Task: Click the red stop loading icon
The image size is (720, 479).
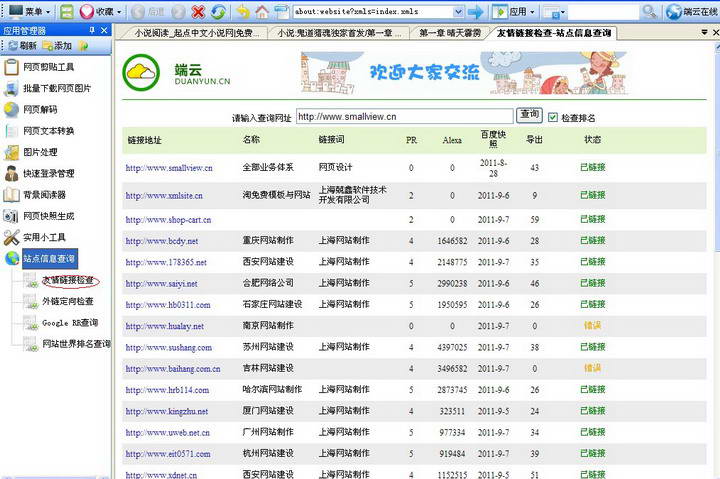Action: [198, 12]
